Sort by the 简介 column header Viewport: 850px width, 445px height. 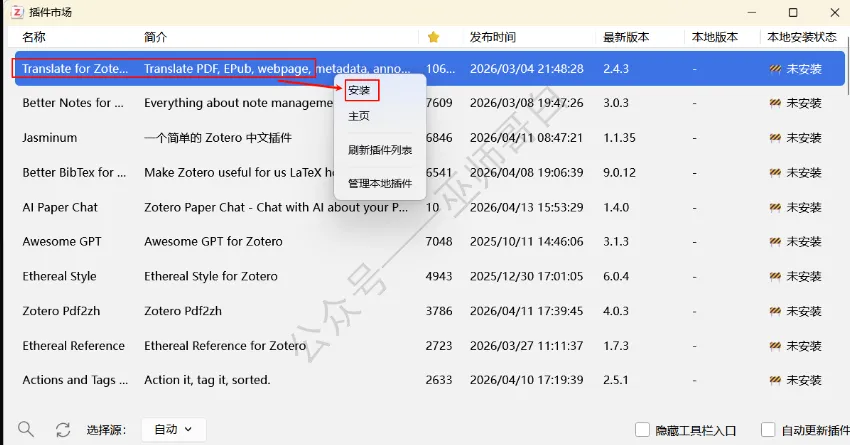[x=156, y=37]
